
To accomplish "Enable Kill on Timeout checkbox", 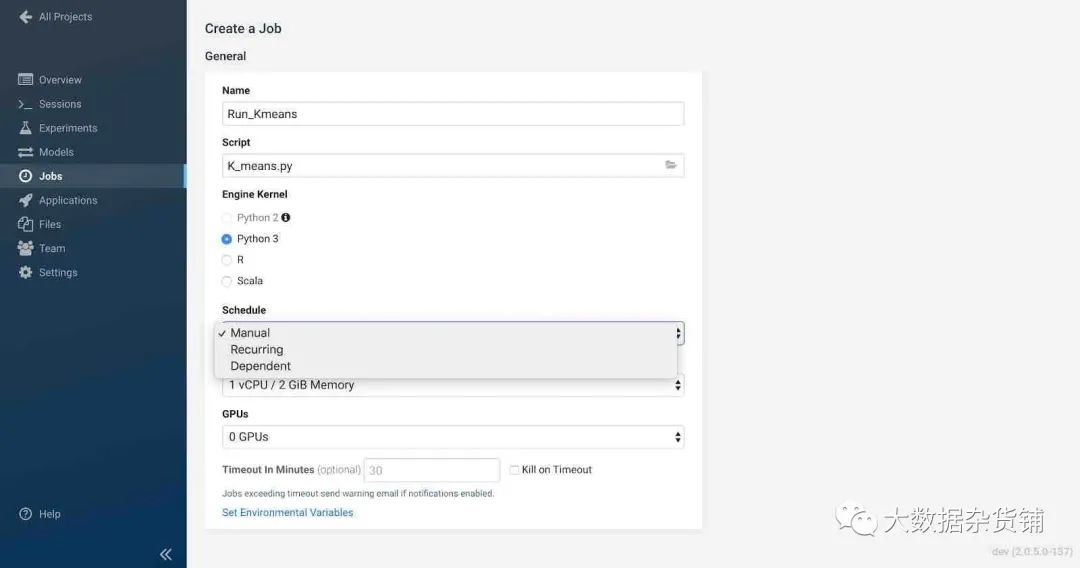I will click(x=515, y=470).
